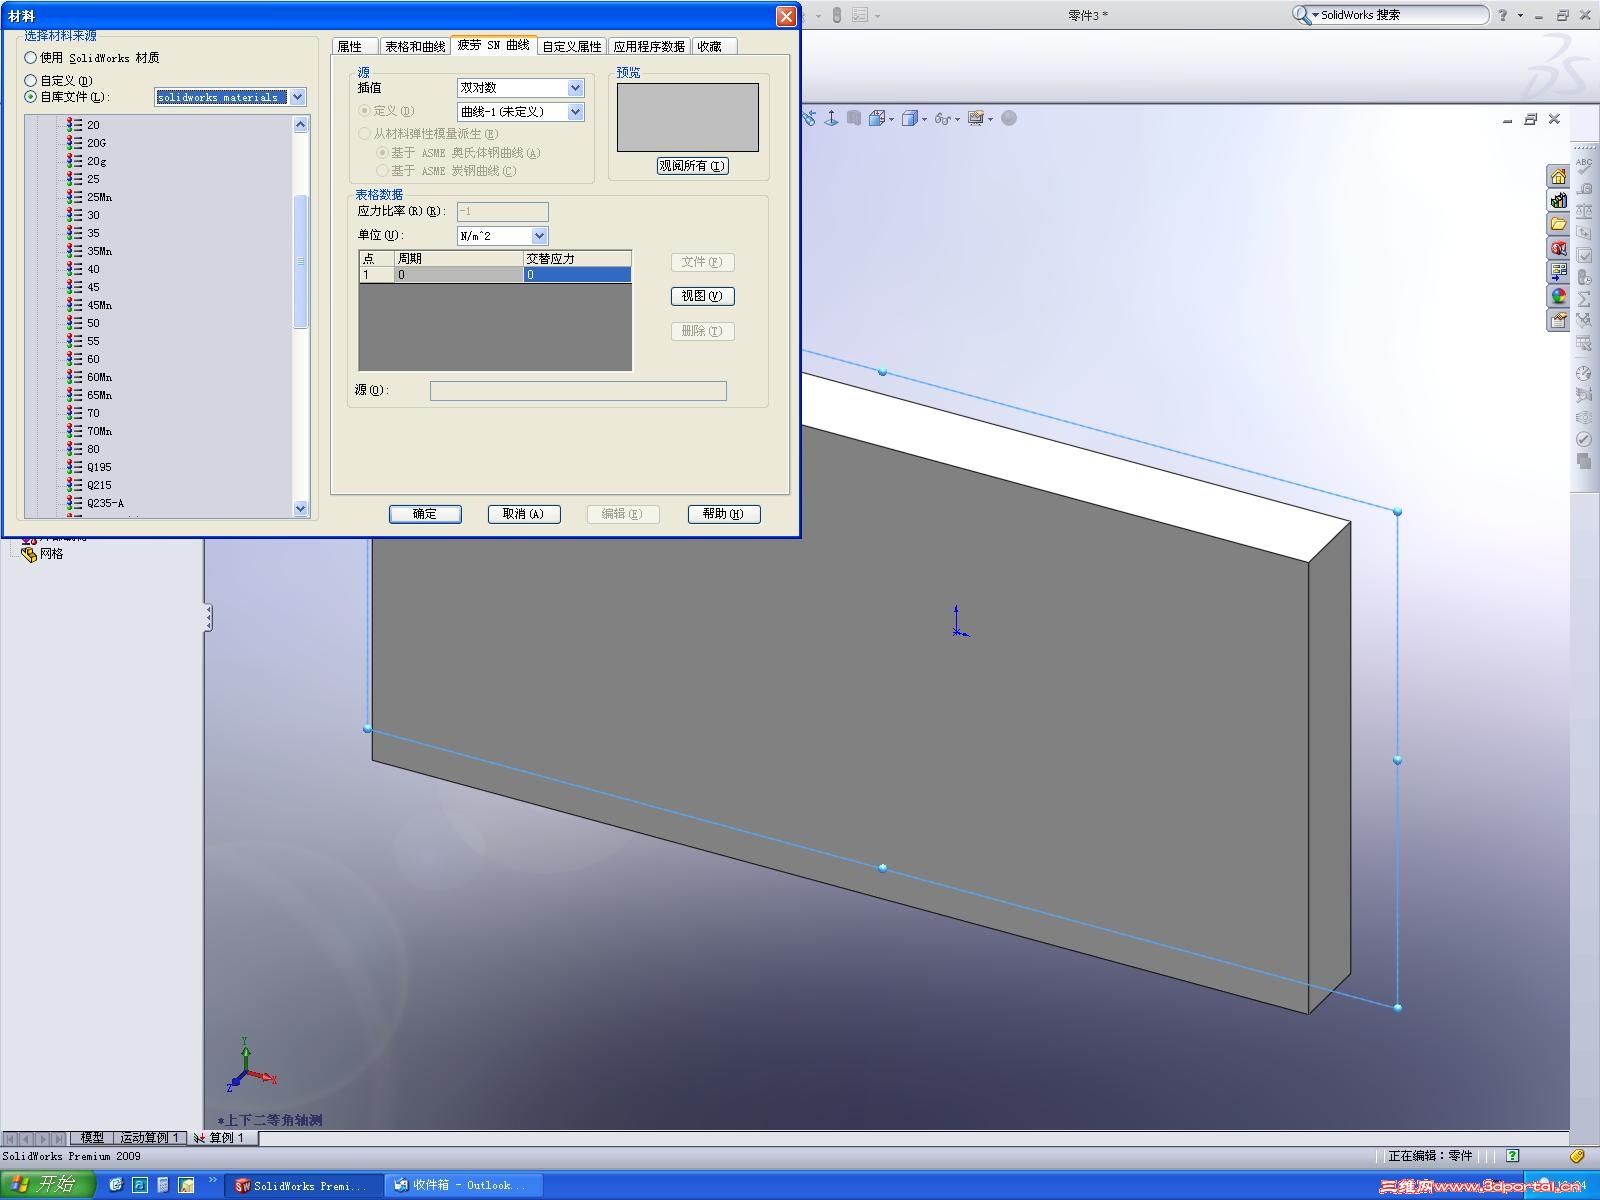Open SolidWorks Resources home tab in task pane
This screenshot has height=1200, width=1600.
(x=1558, y=177)
